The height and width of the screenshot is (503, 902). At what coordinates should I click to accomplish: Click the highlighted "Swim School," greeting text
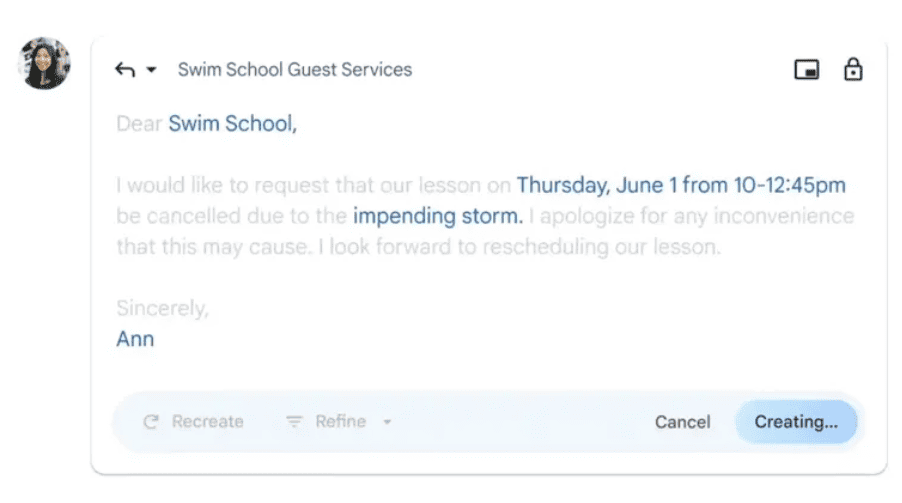(x=232, y=124)
